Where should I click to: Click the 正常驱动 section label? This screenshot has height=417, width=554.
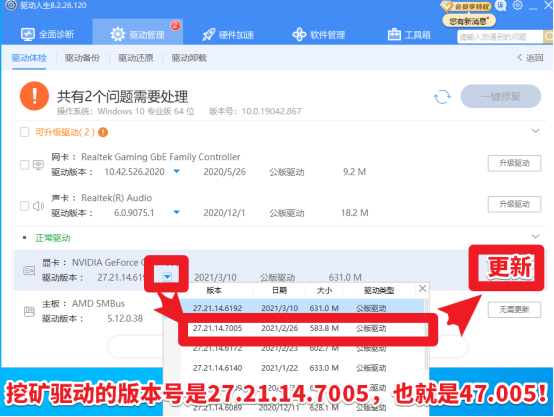coord(53,238)
